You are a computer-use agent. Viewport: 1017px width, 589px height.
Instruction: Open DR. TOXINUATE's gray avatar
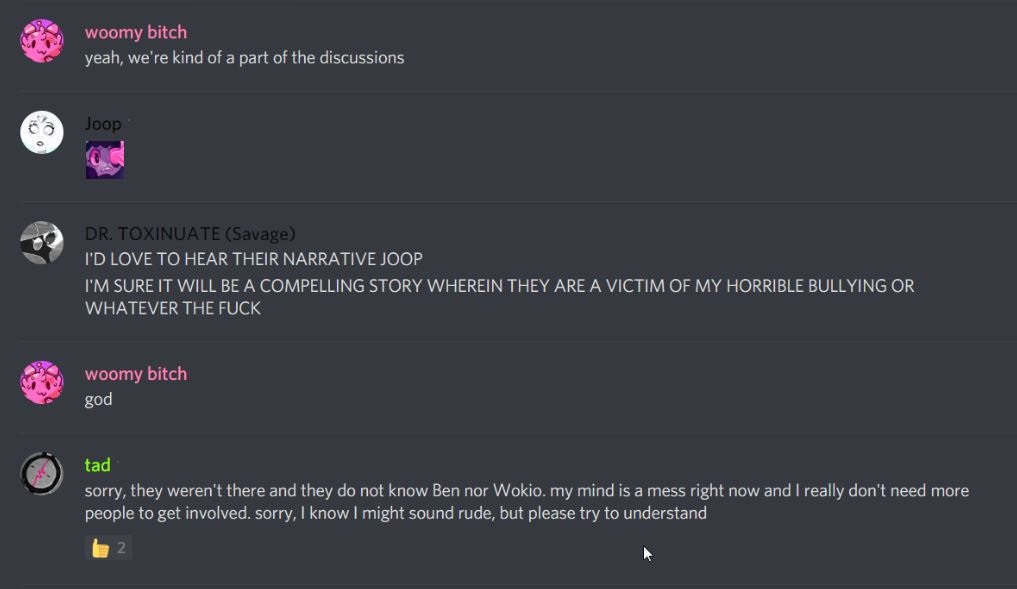tap(42, 243)
